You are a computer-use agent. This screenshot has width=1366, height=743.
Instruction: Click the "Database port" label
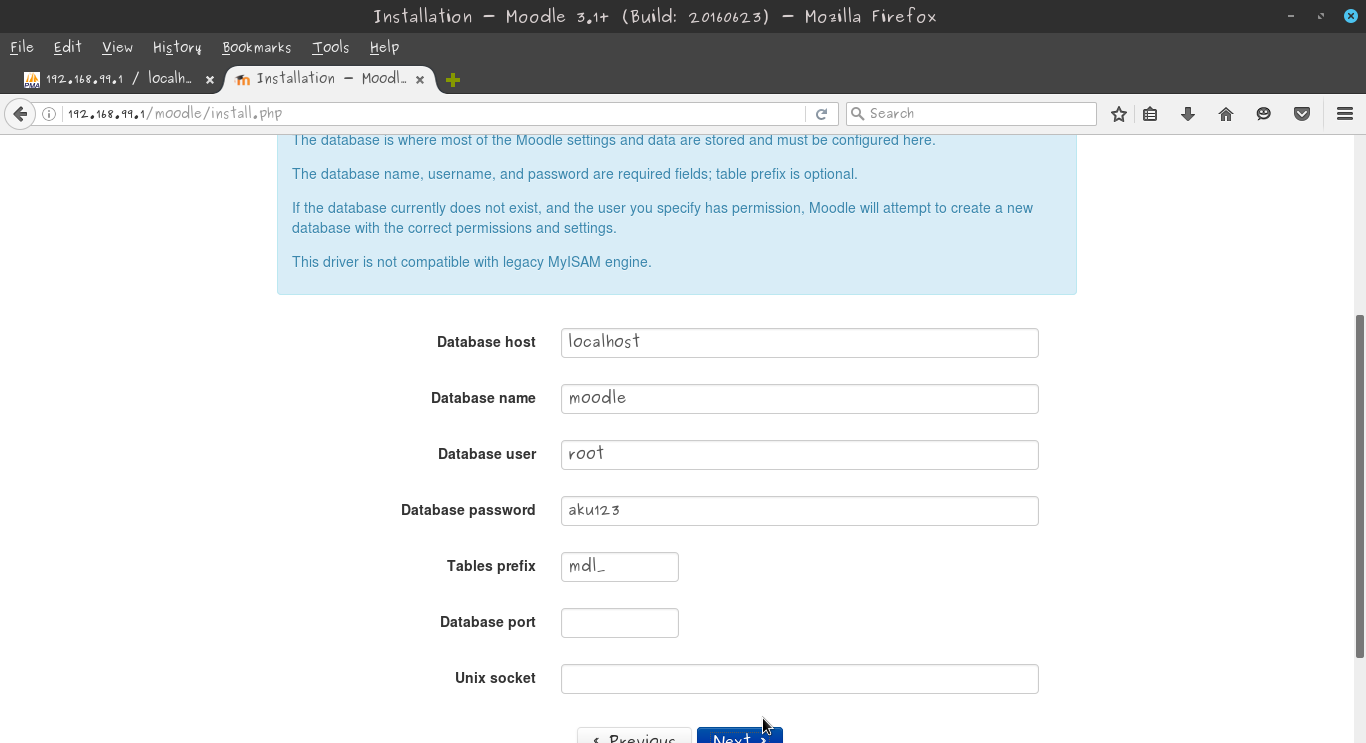(x=488, y=622)
